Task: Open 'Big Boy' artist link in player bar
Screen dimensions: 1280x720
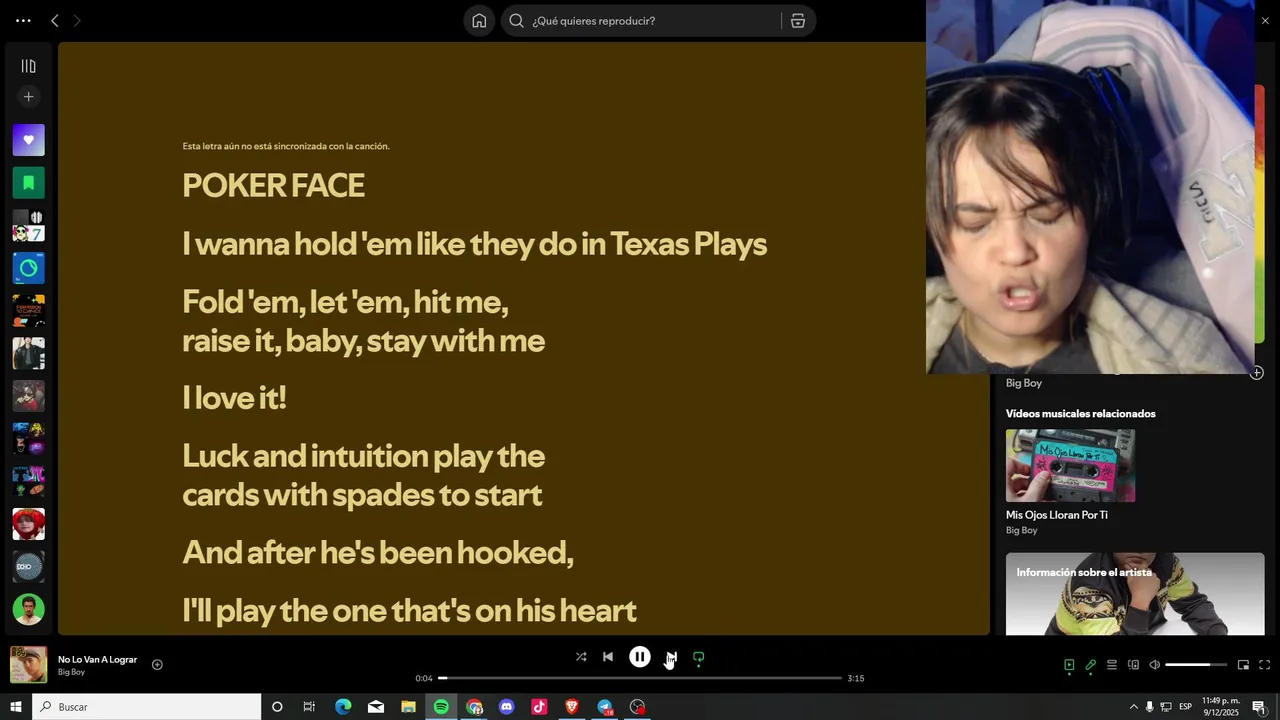Action: (71, 672)
